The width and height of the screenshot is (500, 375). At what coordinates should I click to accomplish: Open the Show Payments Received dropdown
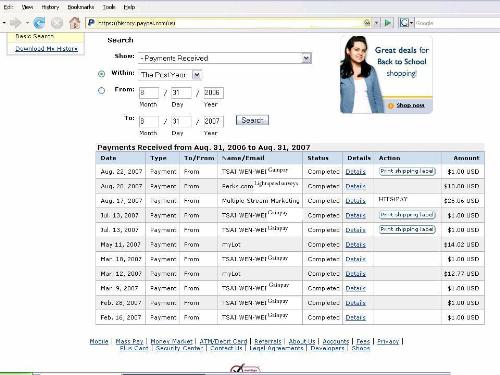(225, 58)
